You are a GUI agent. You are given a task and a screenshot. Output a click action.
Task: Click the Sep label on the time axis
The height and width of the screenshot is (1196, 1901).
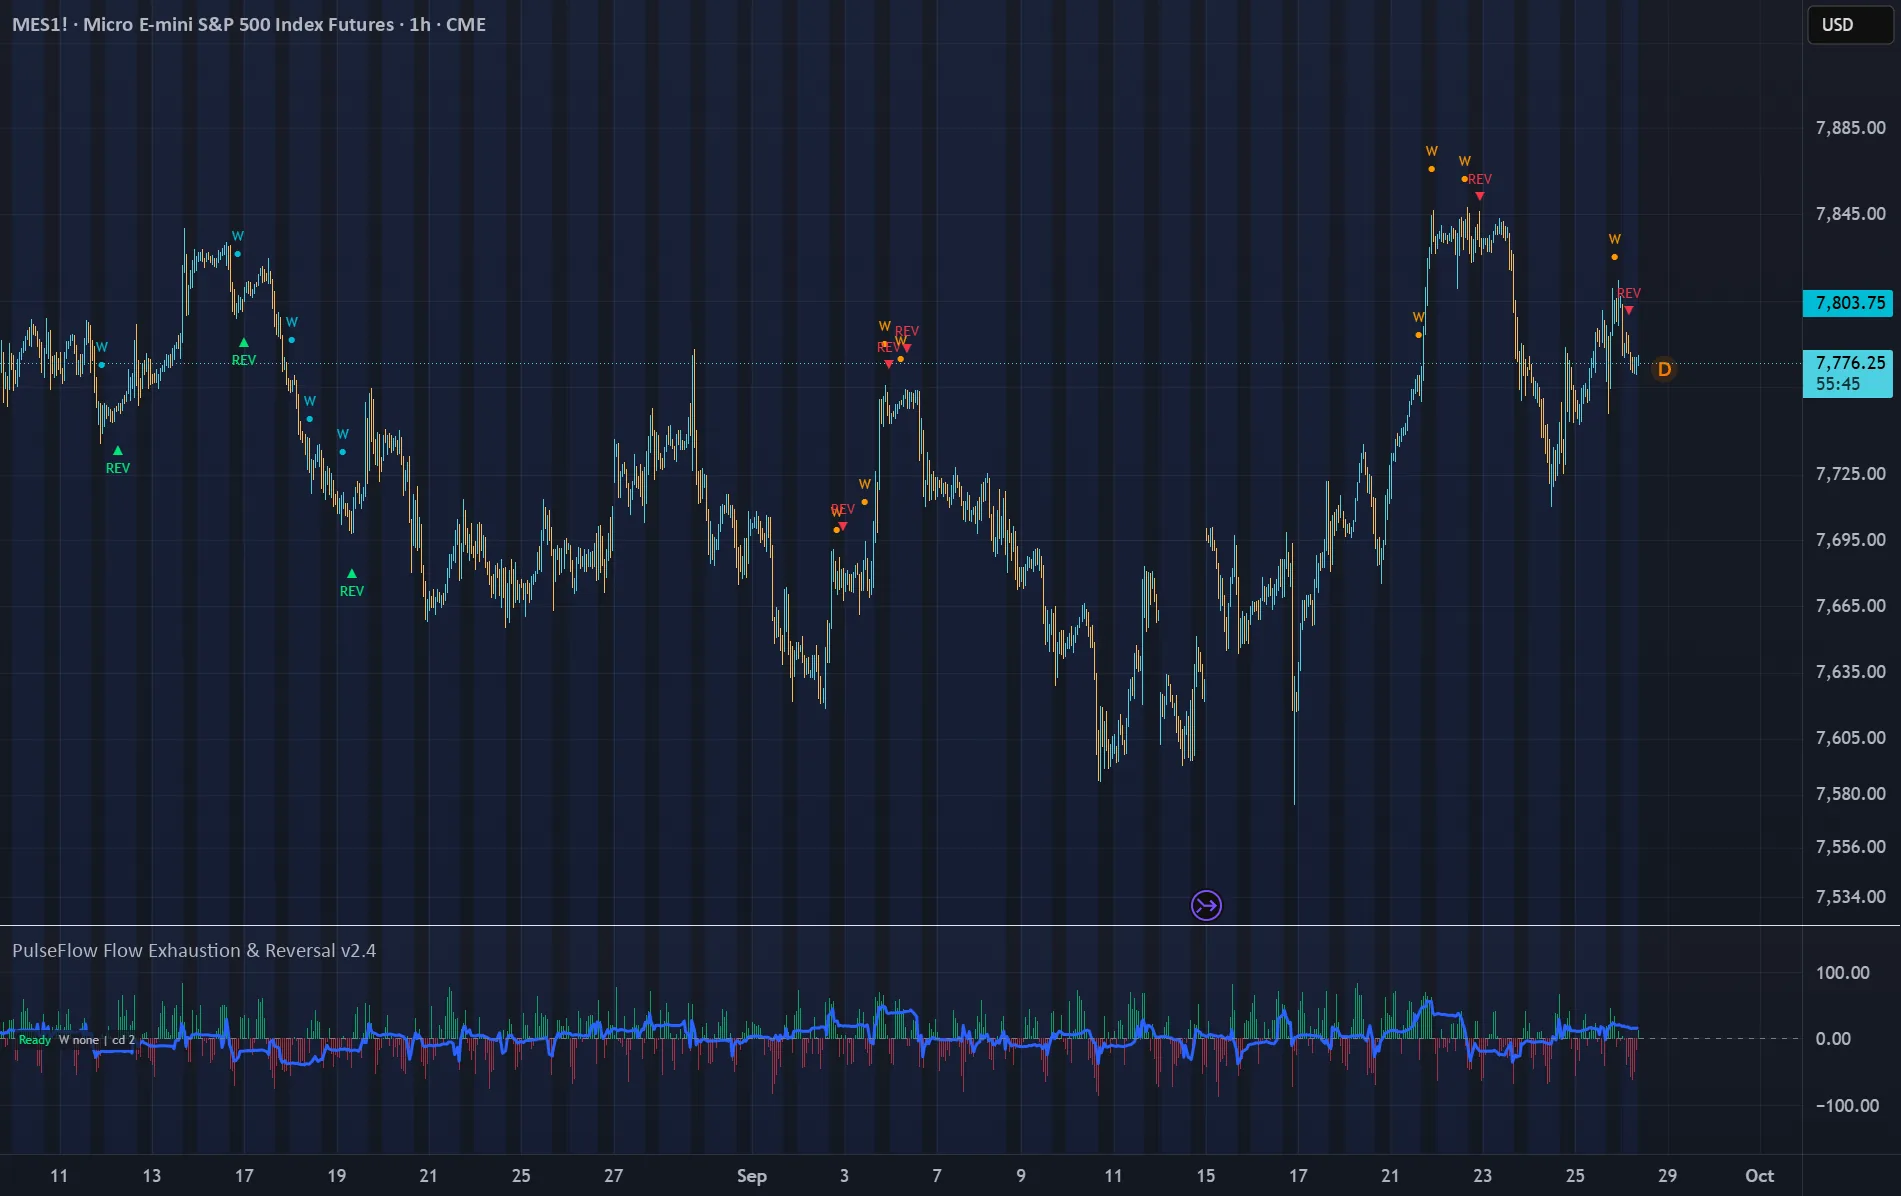[752, 1176]
